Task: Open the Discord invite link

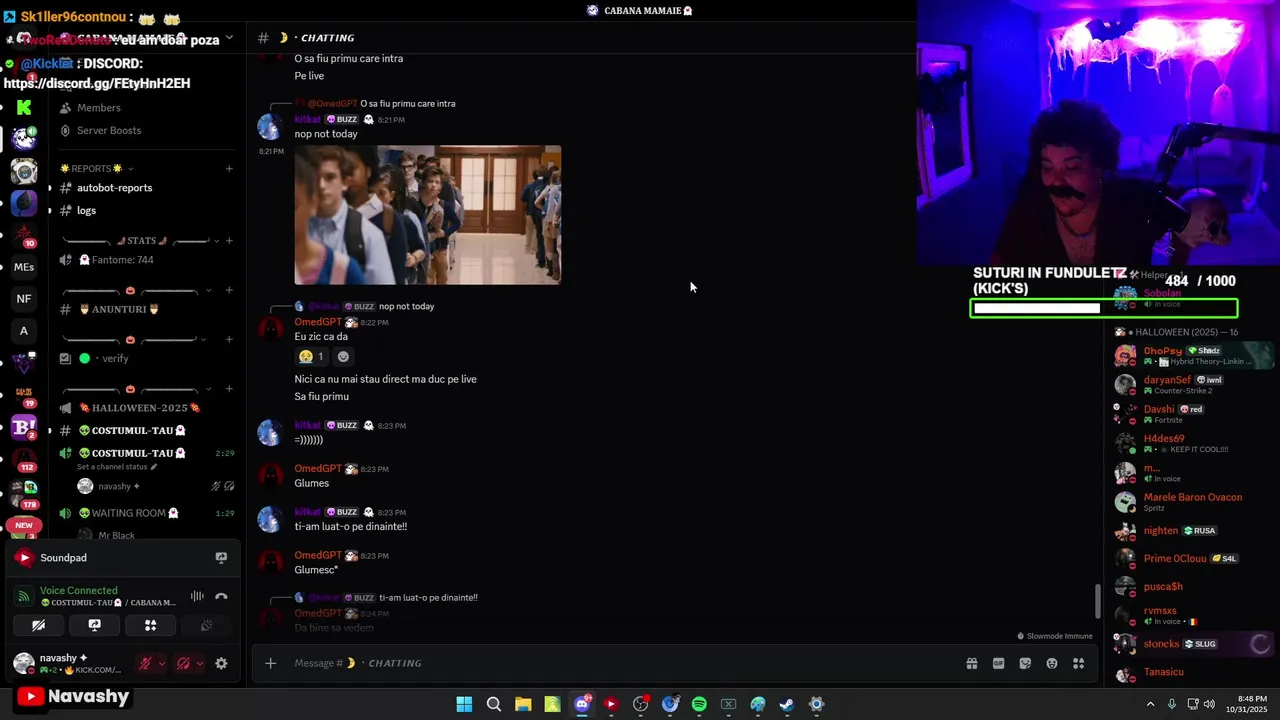Action: (97, 83)
